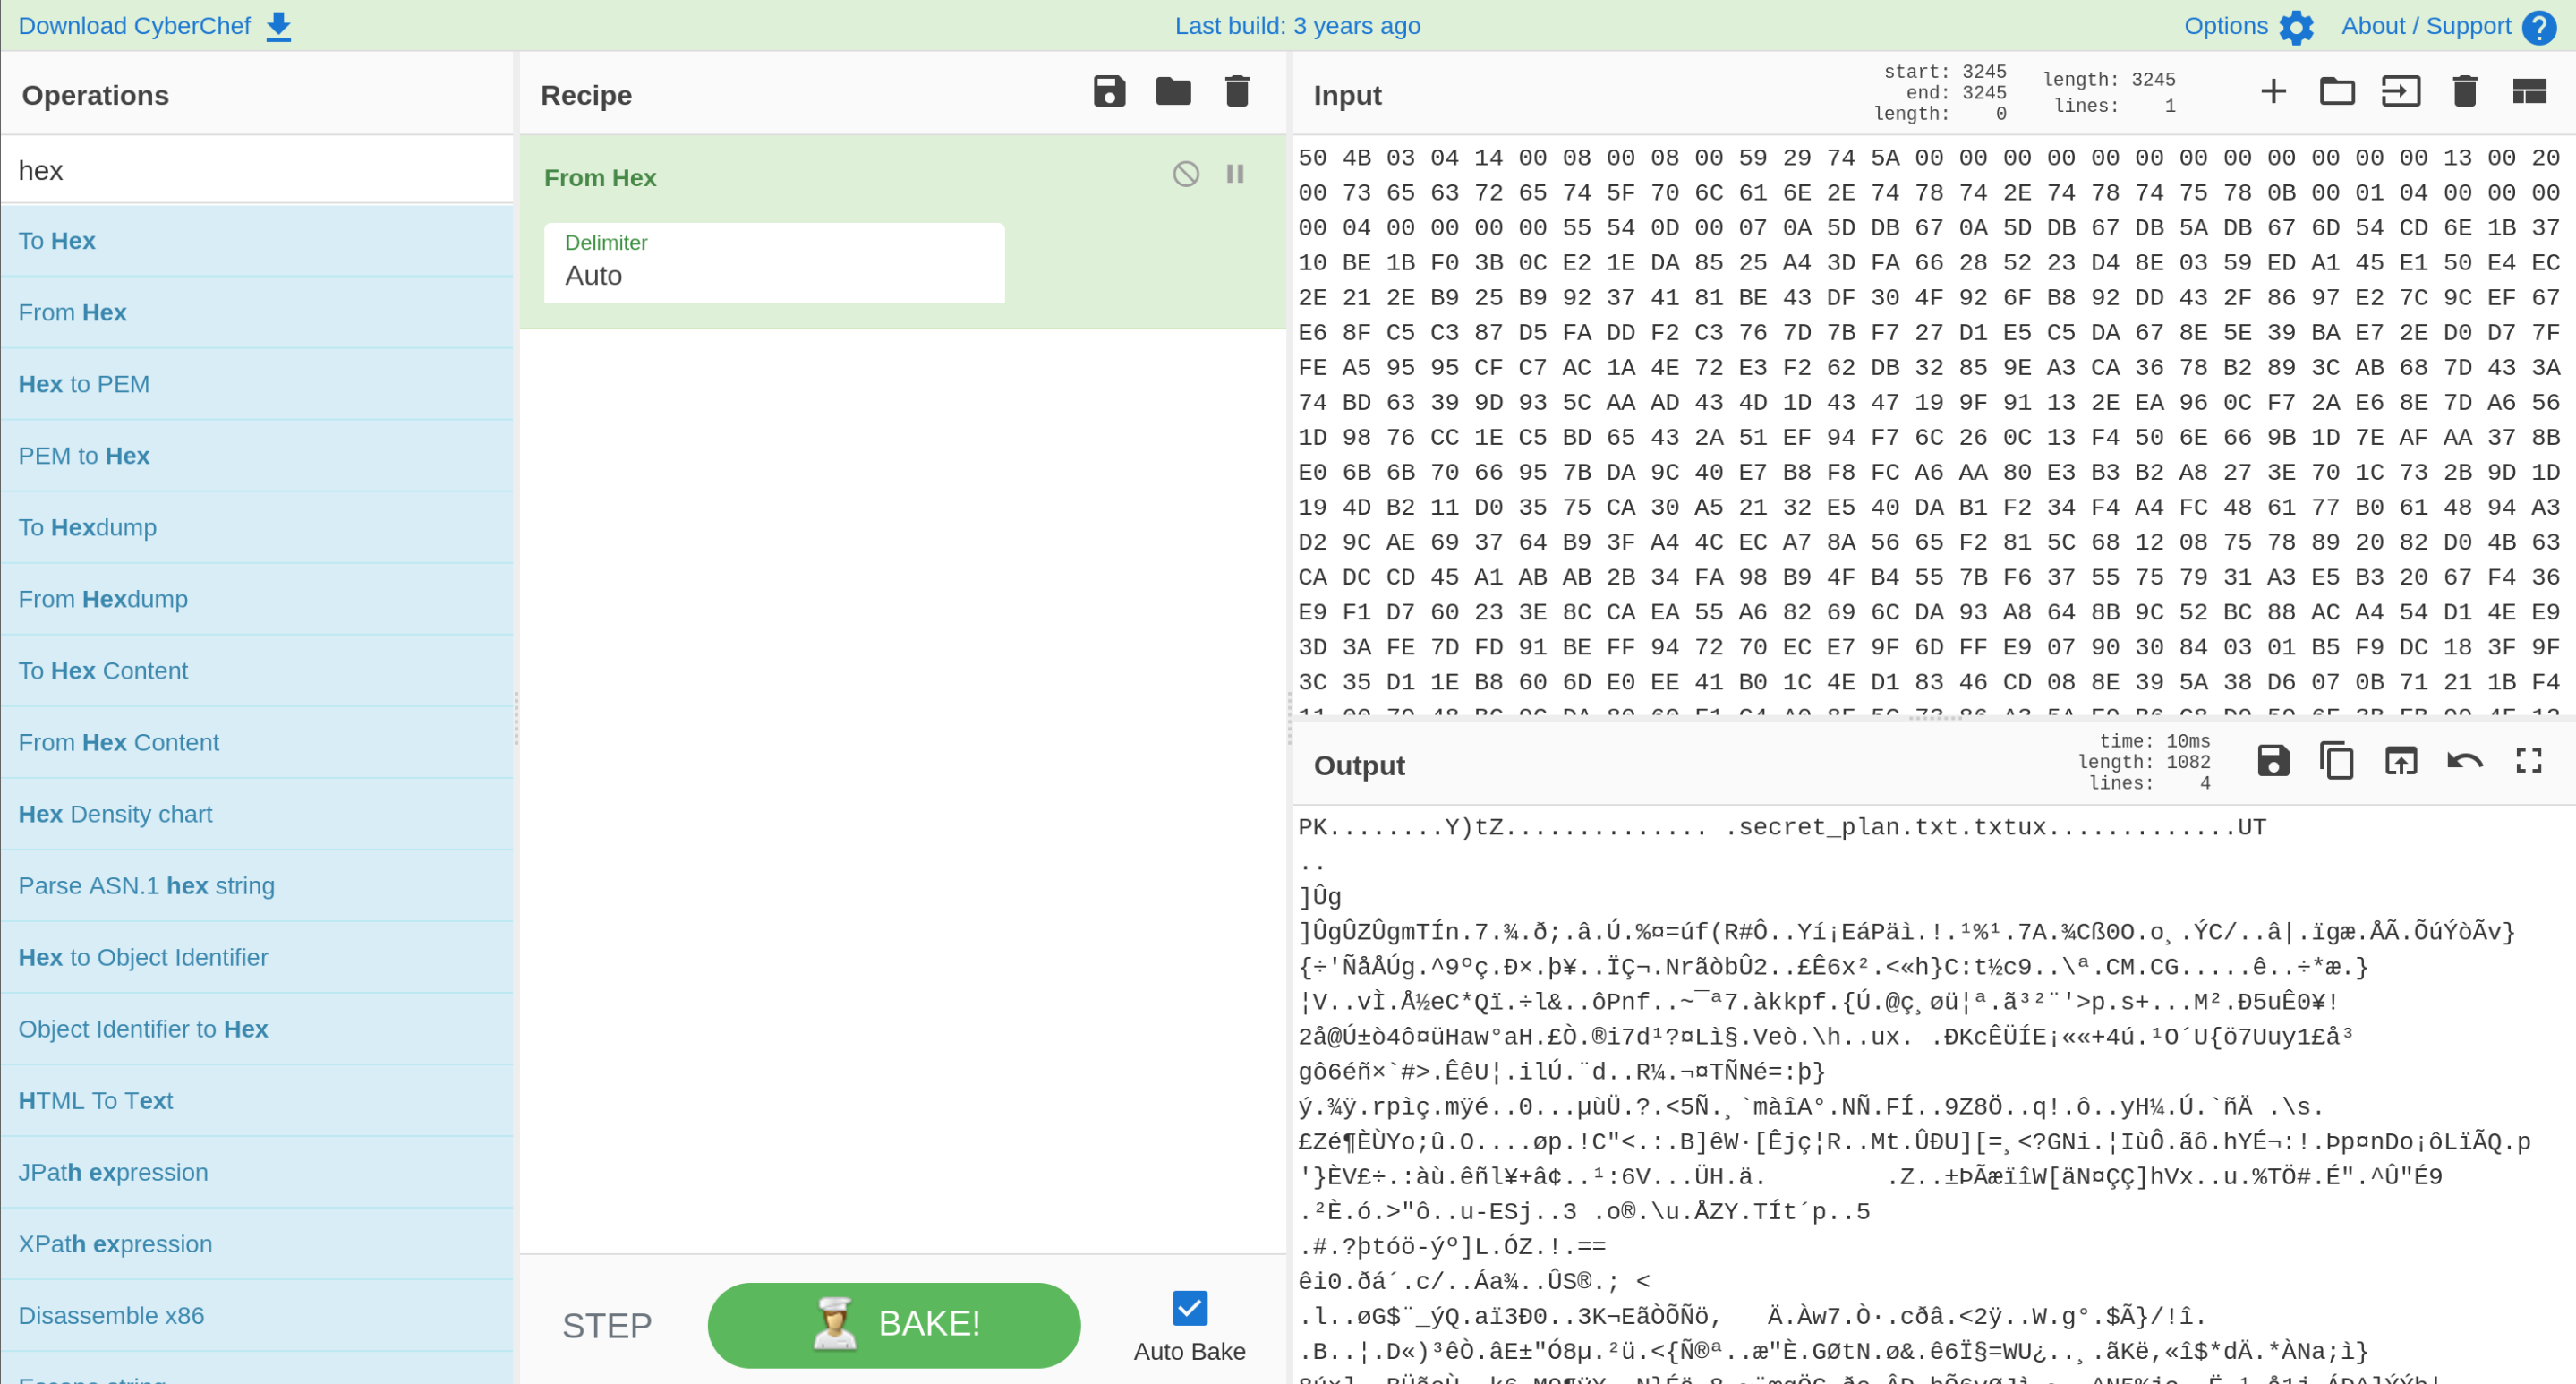Screen dimensions: 2576x1384
Task: Copy output to clipboard
Action: [2337, 761]
